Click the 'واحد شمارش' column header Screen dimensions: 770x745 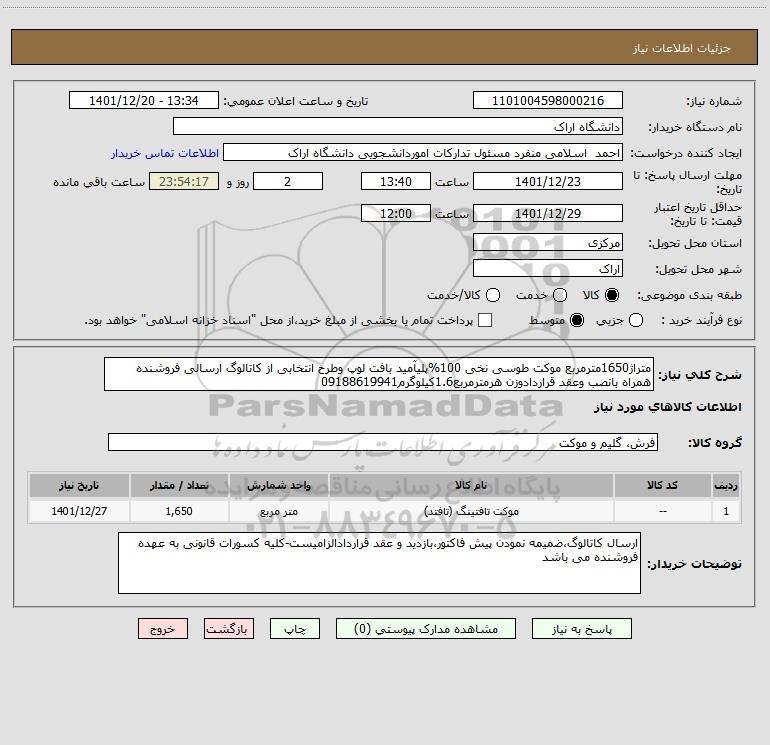coord(278,485)
